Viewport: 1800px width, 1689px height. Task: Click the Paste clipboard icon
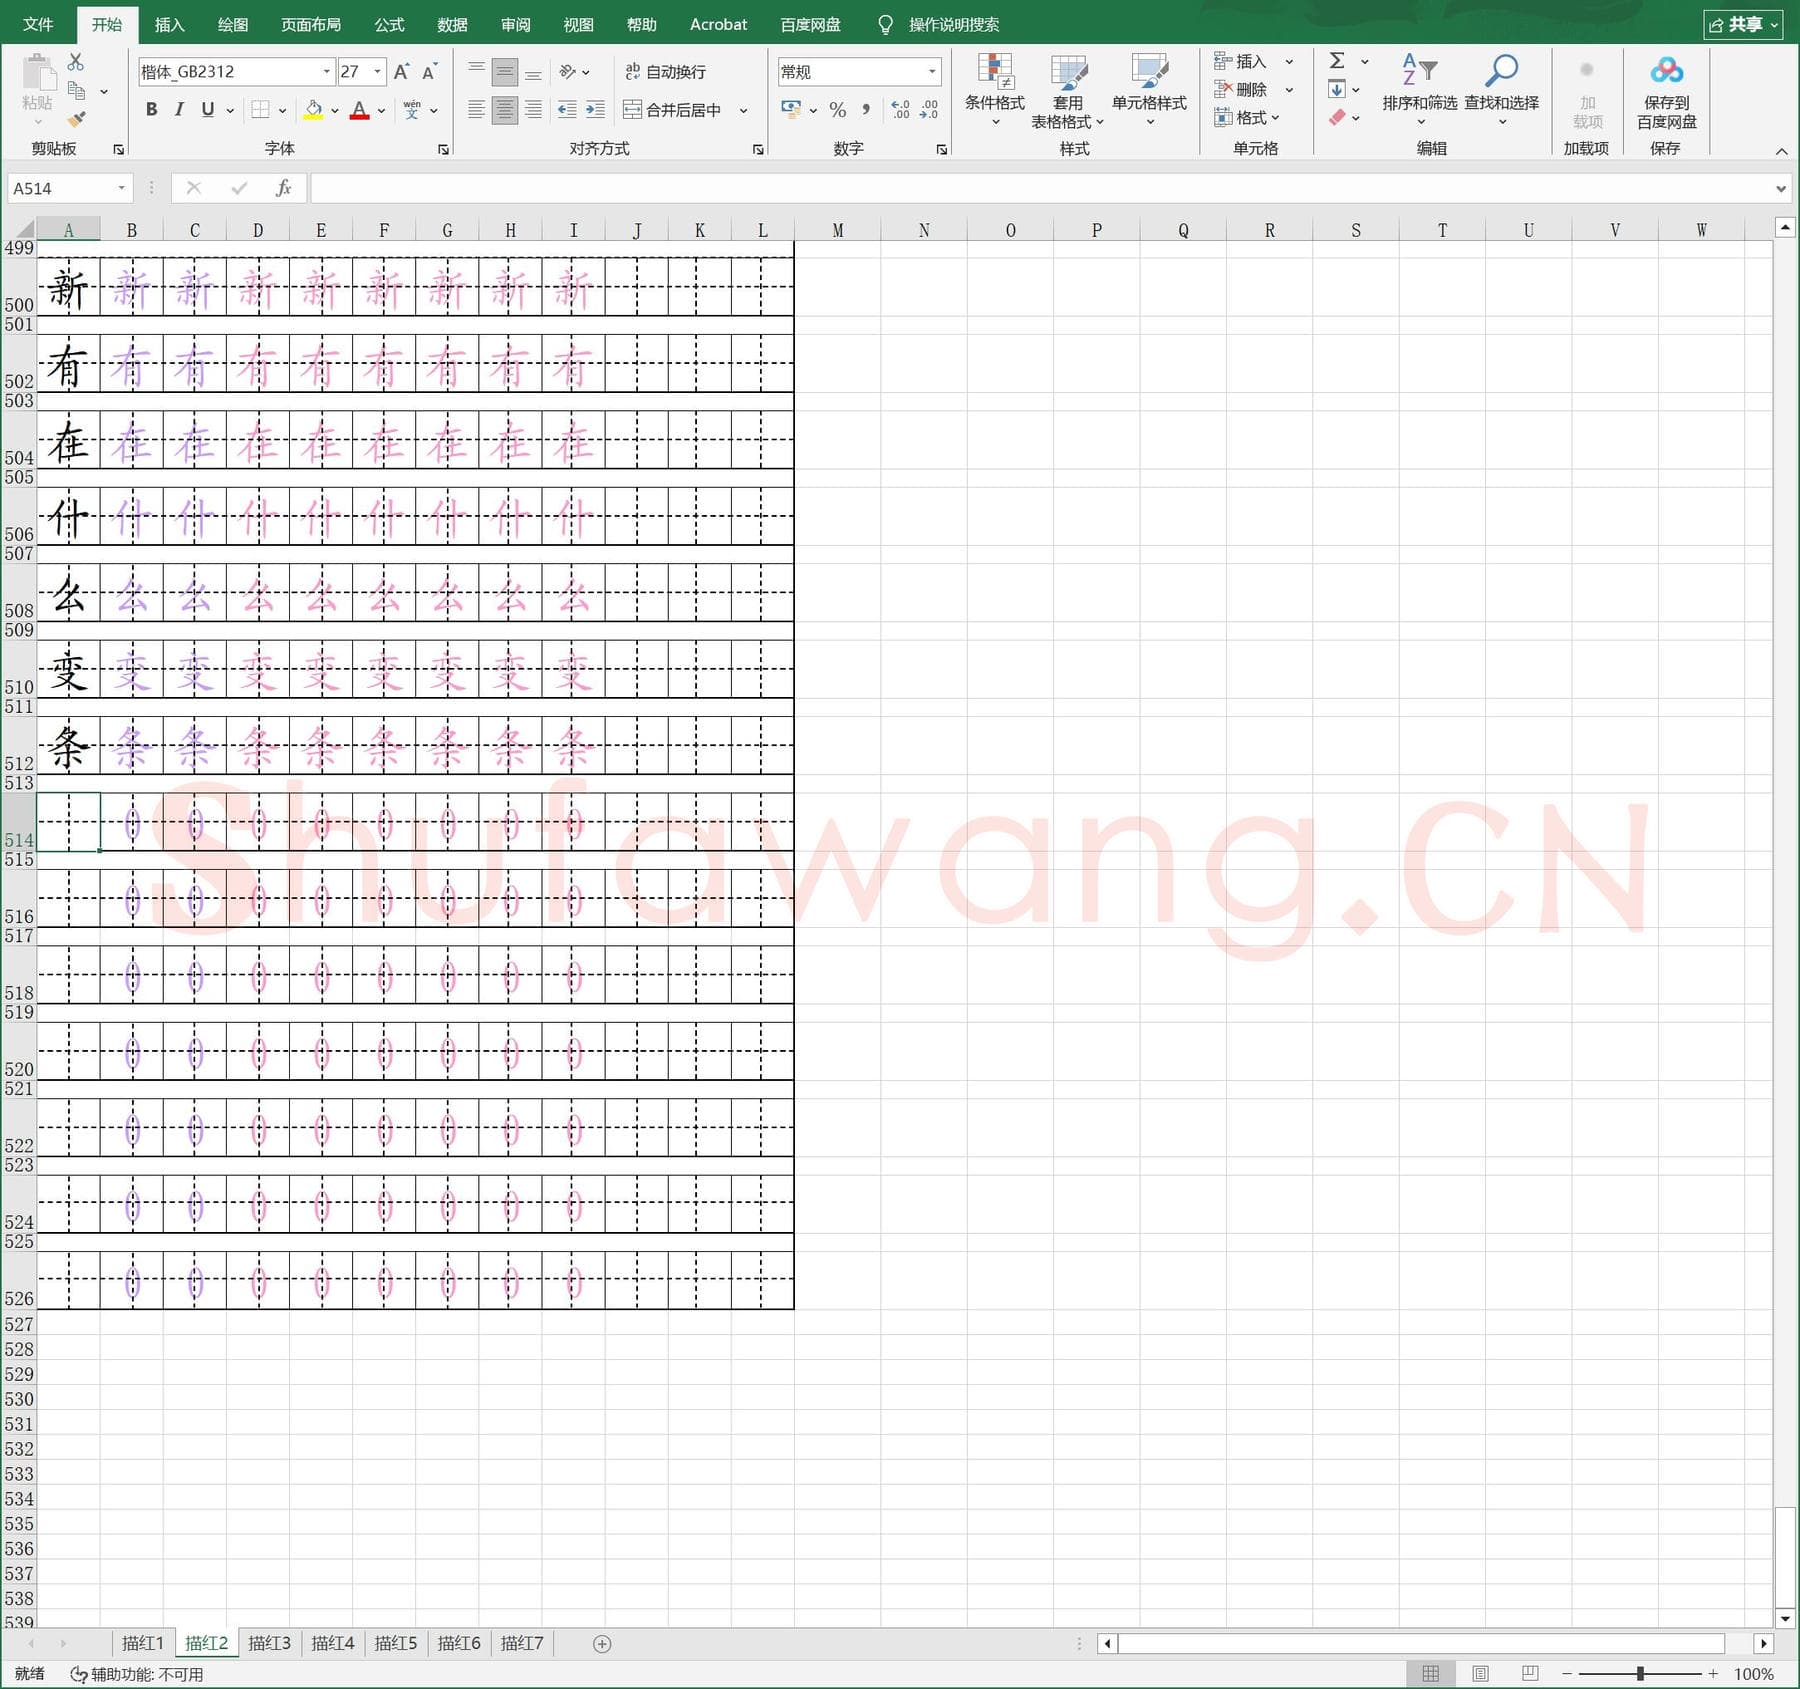(x=37, y=75)
